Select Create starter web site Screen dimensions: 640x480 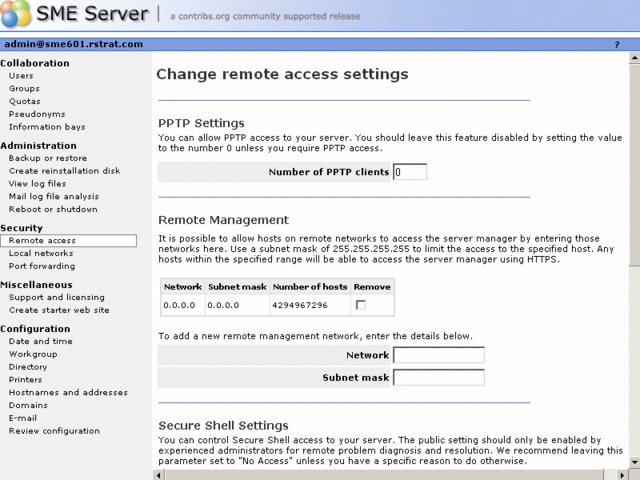coord(59,310)
